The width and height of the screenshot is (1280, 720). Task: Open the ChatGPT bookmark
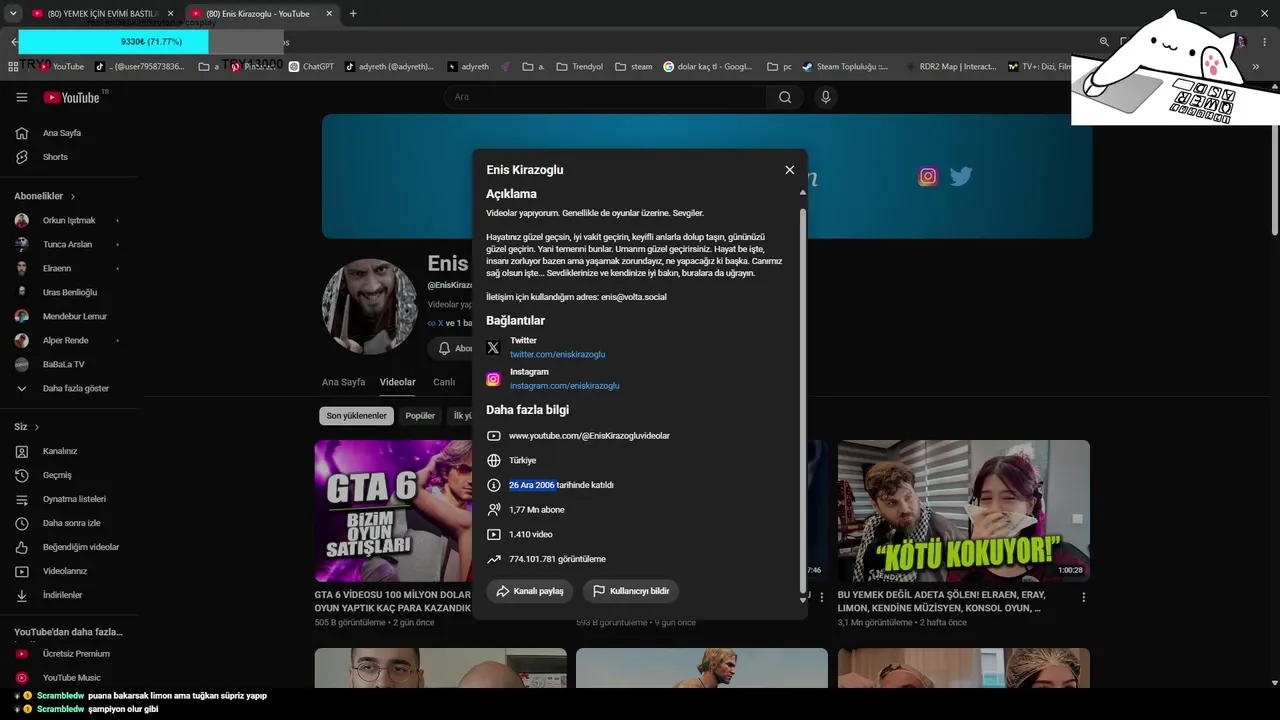[311, 67]
